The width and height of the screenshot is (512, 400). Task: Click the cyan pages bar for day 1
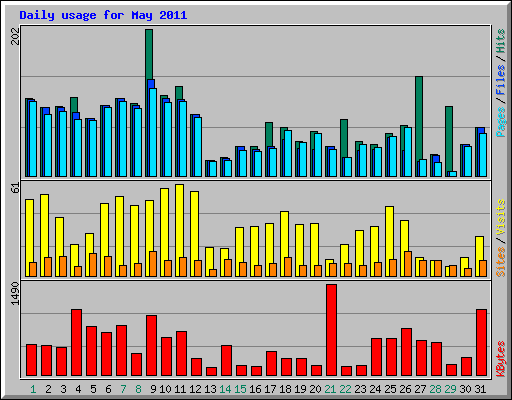pos(33,139)
